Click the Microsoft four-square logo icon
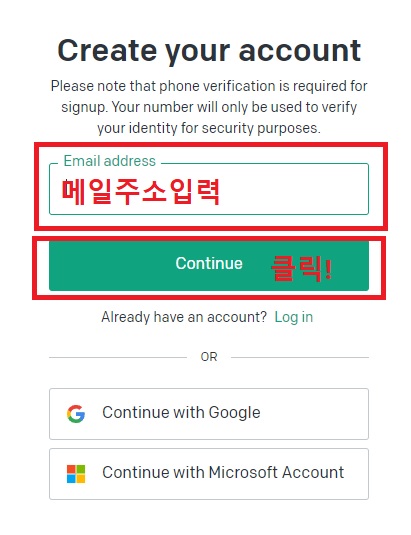 click(x=76, y=474)
